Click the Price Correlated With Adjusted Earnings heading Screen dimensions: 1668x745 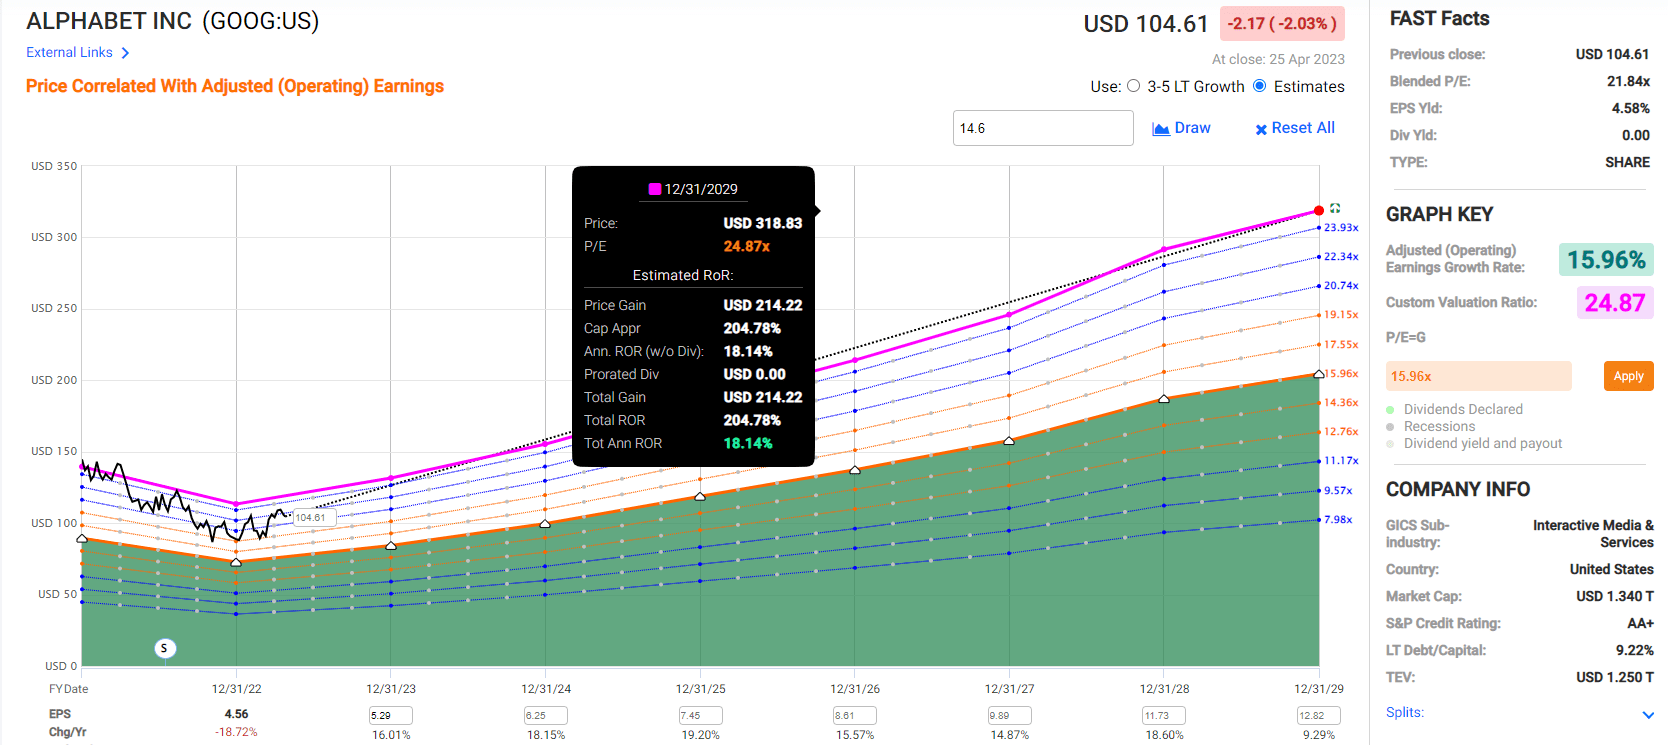coord(235,86)
